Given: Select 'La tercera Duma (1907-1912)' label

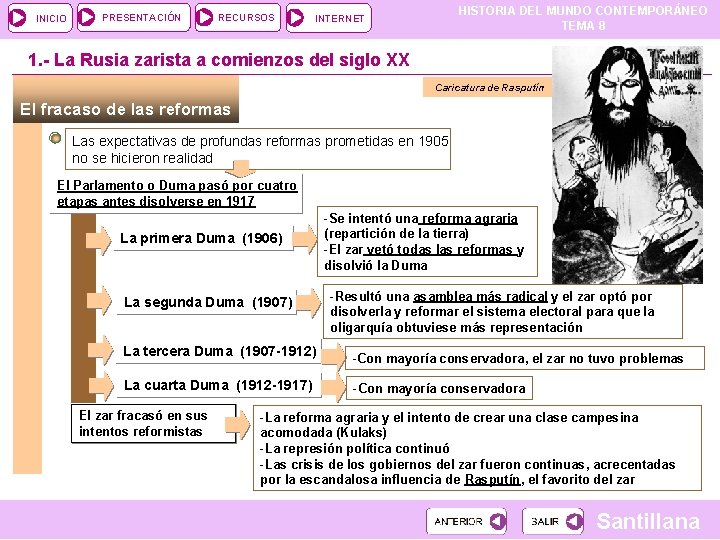Looking at the screenshot, I should pyautogui.click(x=219, y=352).
